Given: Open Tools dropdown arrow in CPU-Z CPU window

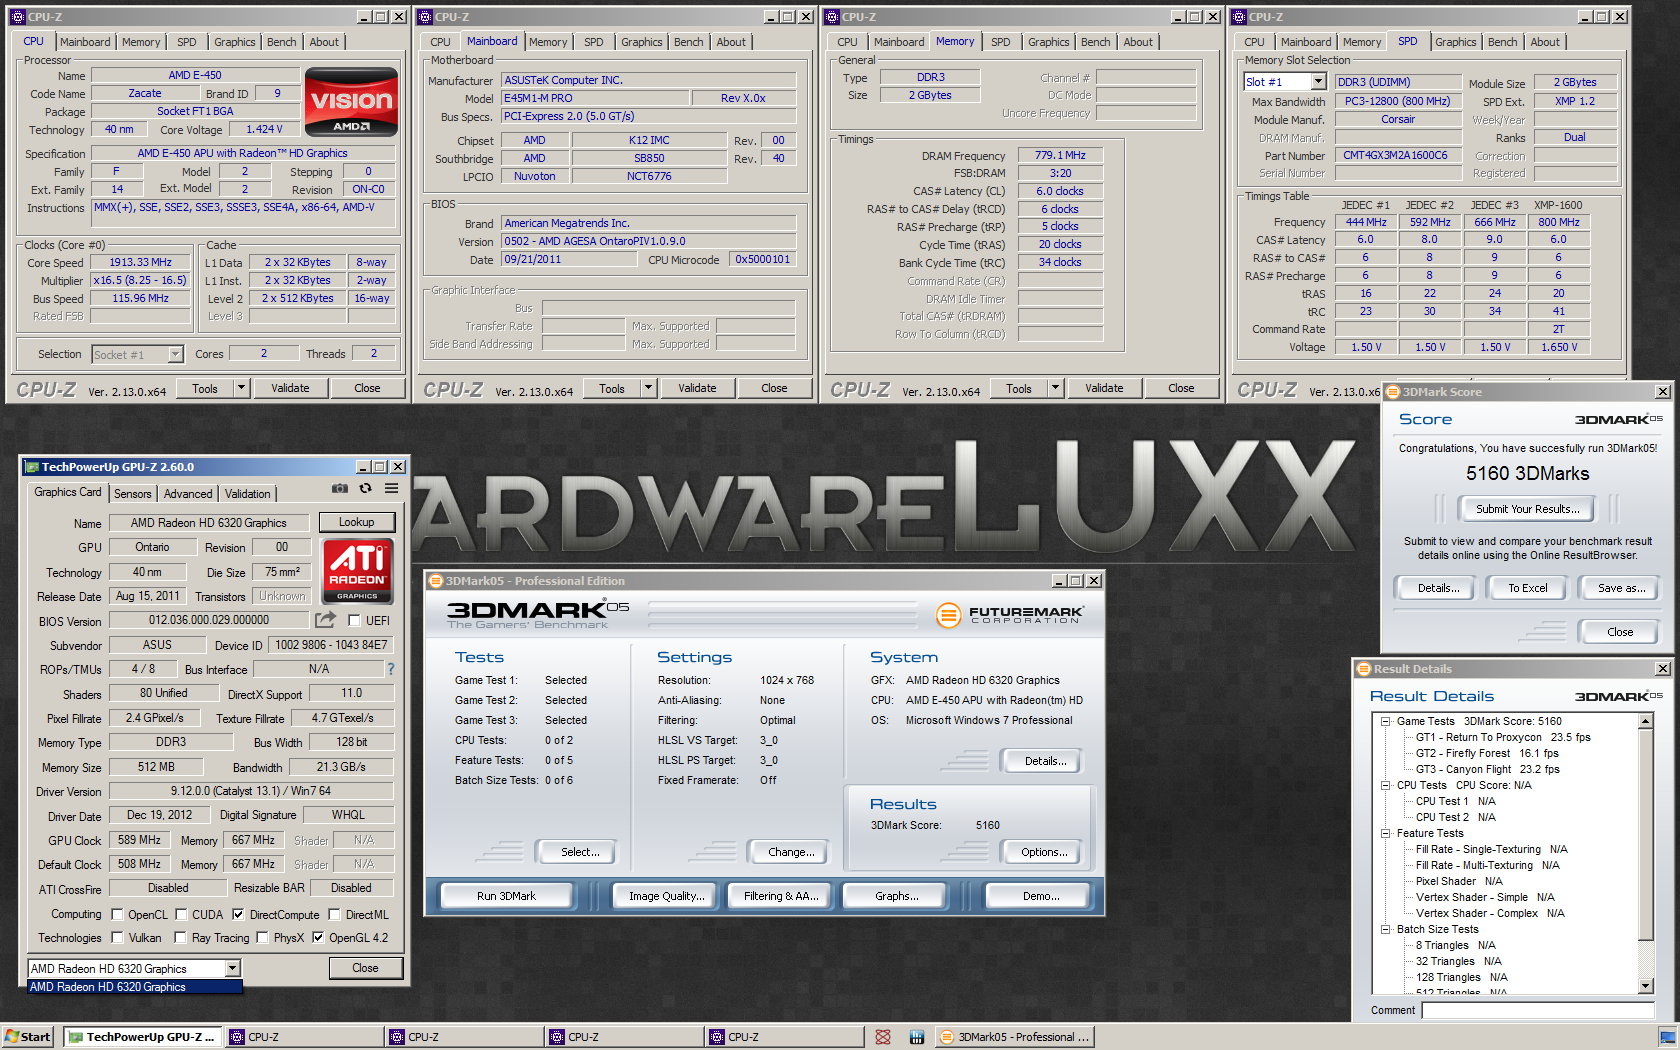Looking at the screenshot, I should [241, 388].
